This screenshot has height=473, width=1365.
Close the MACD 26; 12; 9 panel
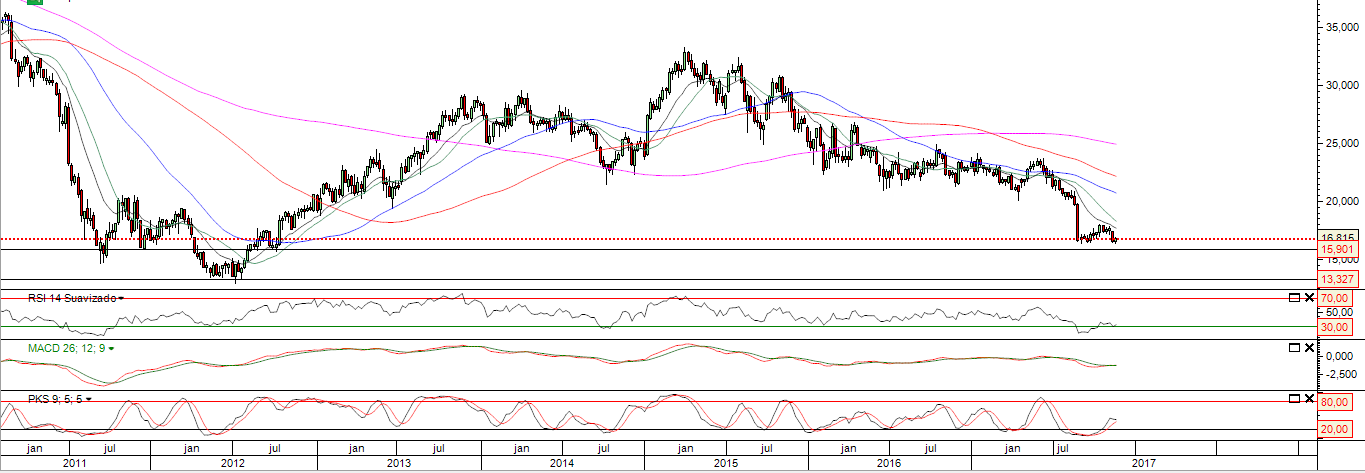1309,347
